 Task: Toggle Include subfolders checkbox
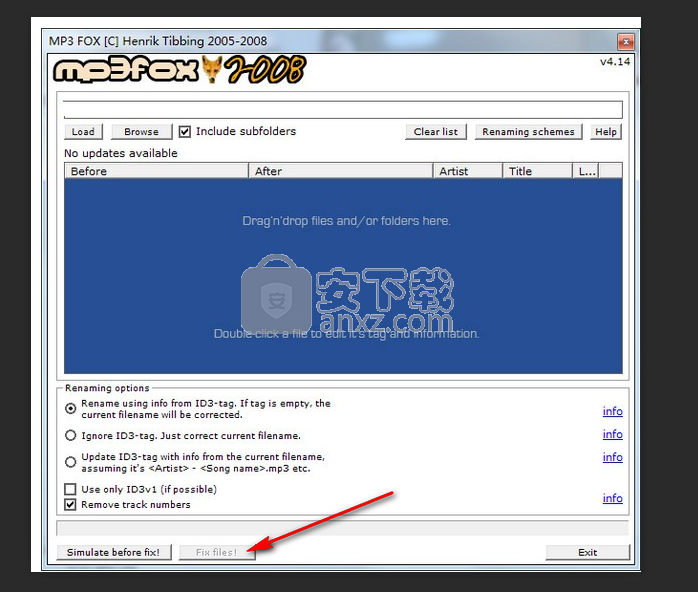185,131
